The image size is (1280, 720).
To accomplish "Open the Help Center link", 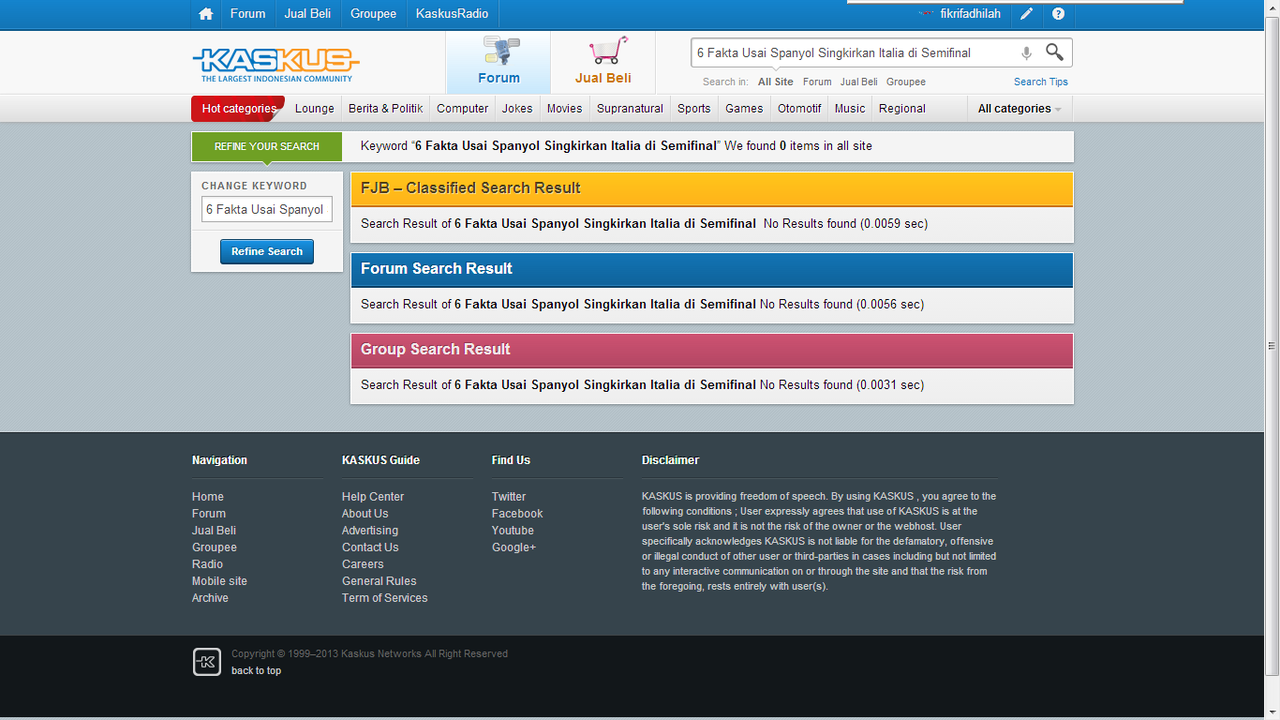I will pos(373,497).
